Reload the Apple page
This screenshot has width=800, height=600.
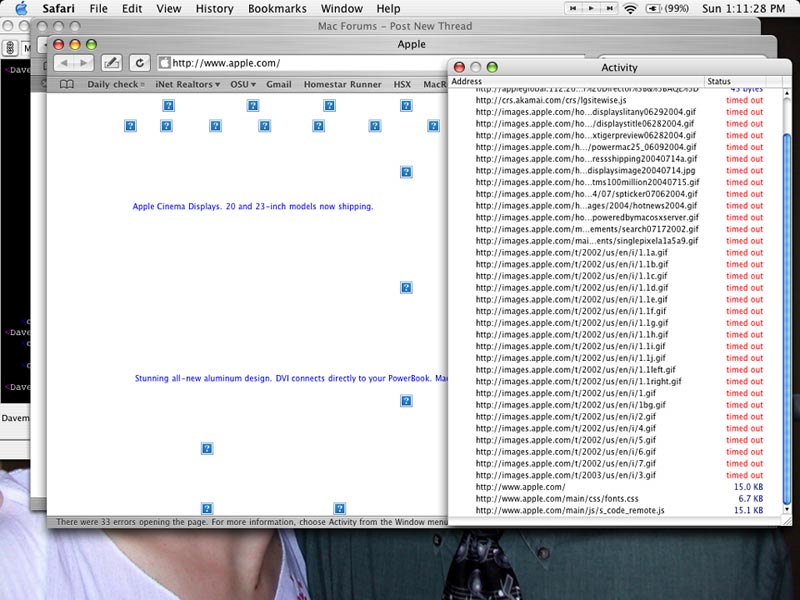139,63
